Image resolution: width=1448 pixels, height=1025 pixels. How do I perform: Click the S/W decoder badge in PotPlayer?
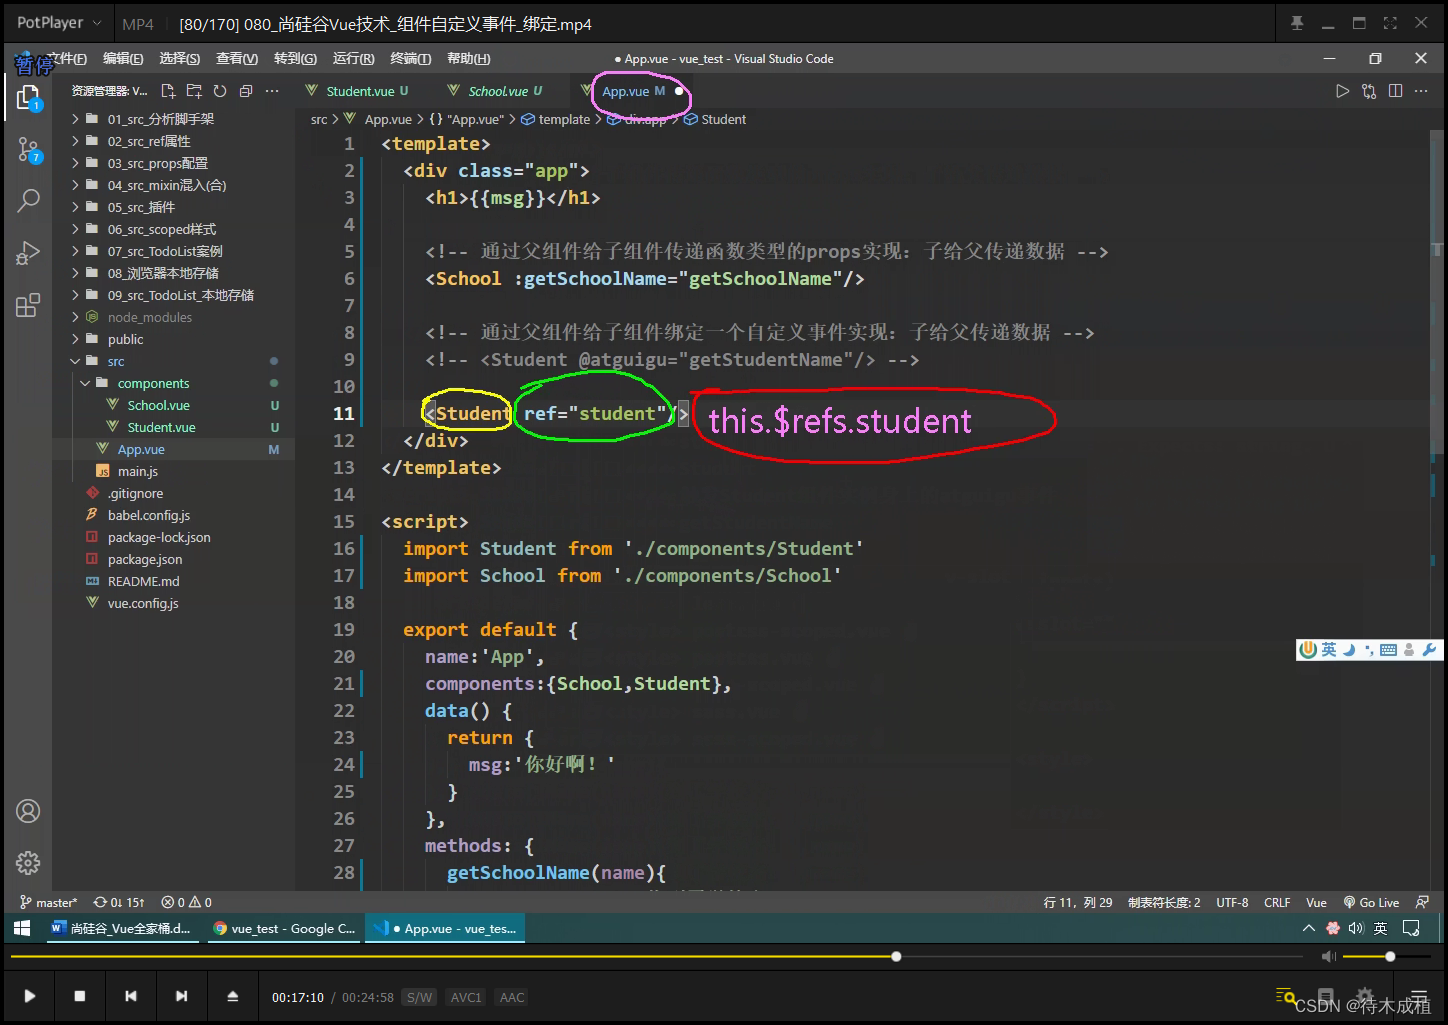(420, 997)
